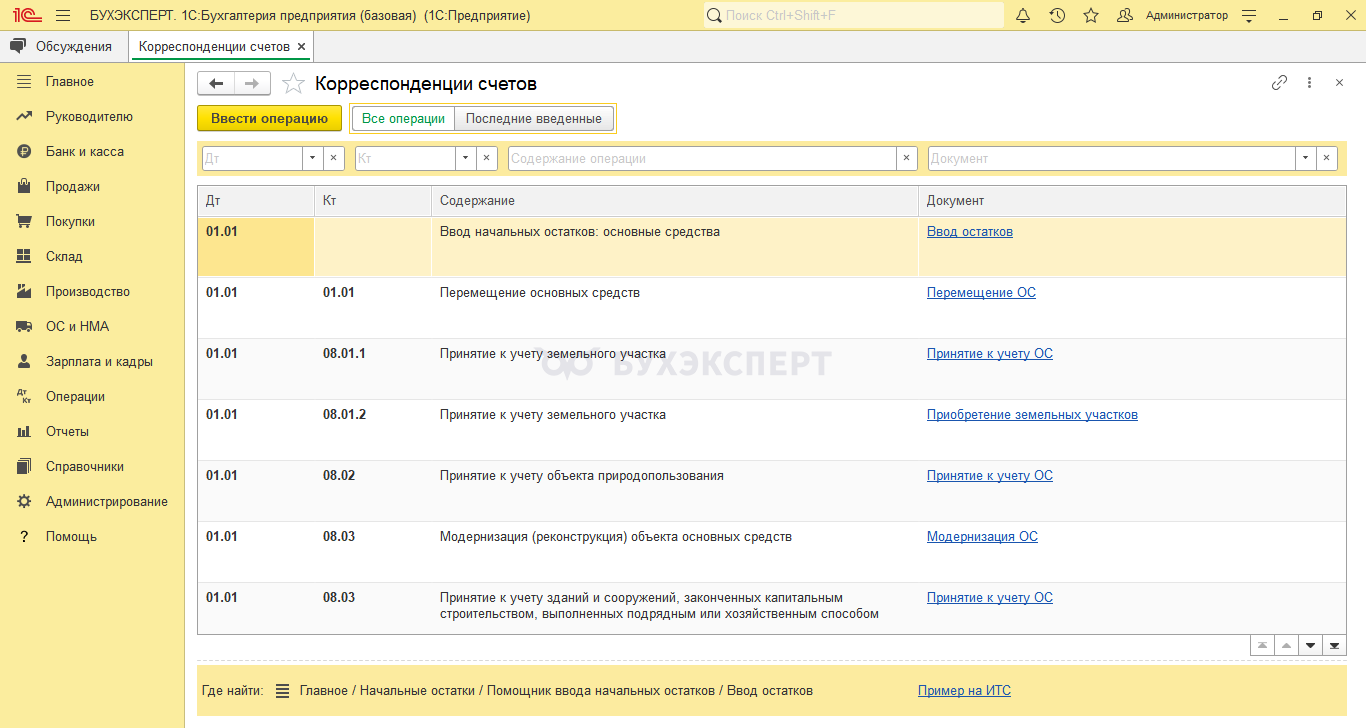Clear the Кт filter field
This screenshot has width=1366, height=728.
click(487, 158)
